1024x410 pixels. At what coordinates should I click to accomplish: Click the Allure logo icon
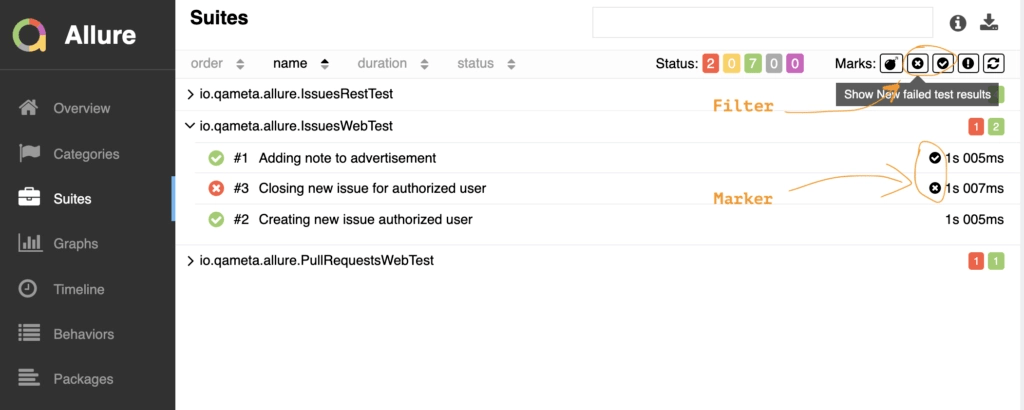coord(30,36)
